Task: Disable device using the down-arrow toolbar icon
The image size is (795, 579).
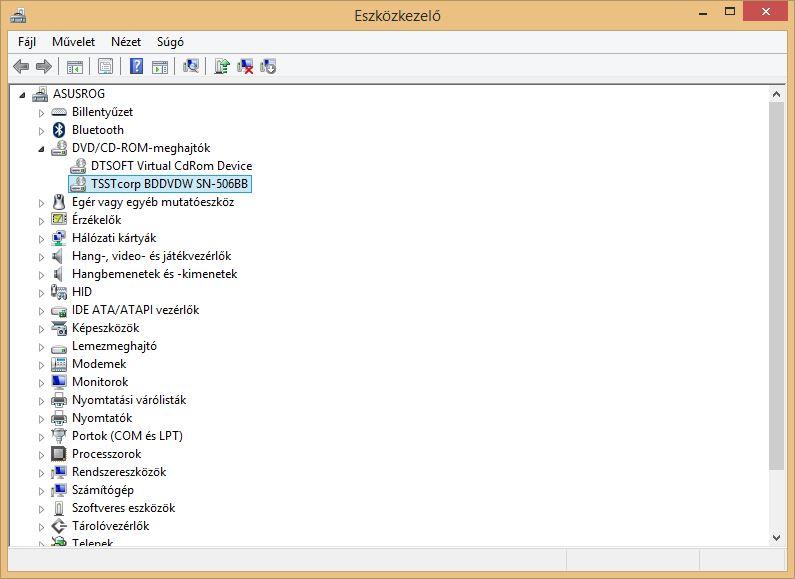Action: [268, 66]
